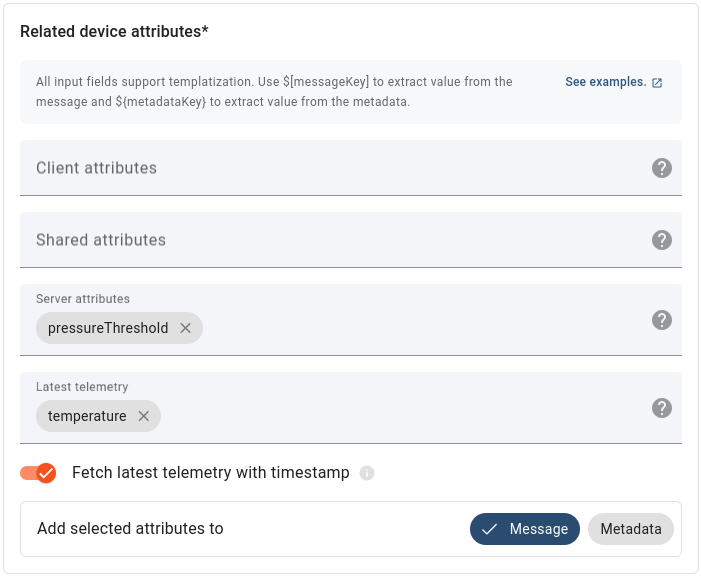Click Server attributes field empty area
The width and height of the screenshot is (701, 576).
point(420,328)
